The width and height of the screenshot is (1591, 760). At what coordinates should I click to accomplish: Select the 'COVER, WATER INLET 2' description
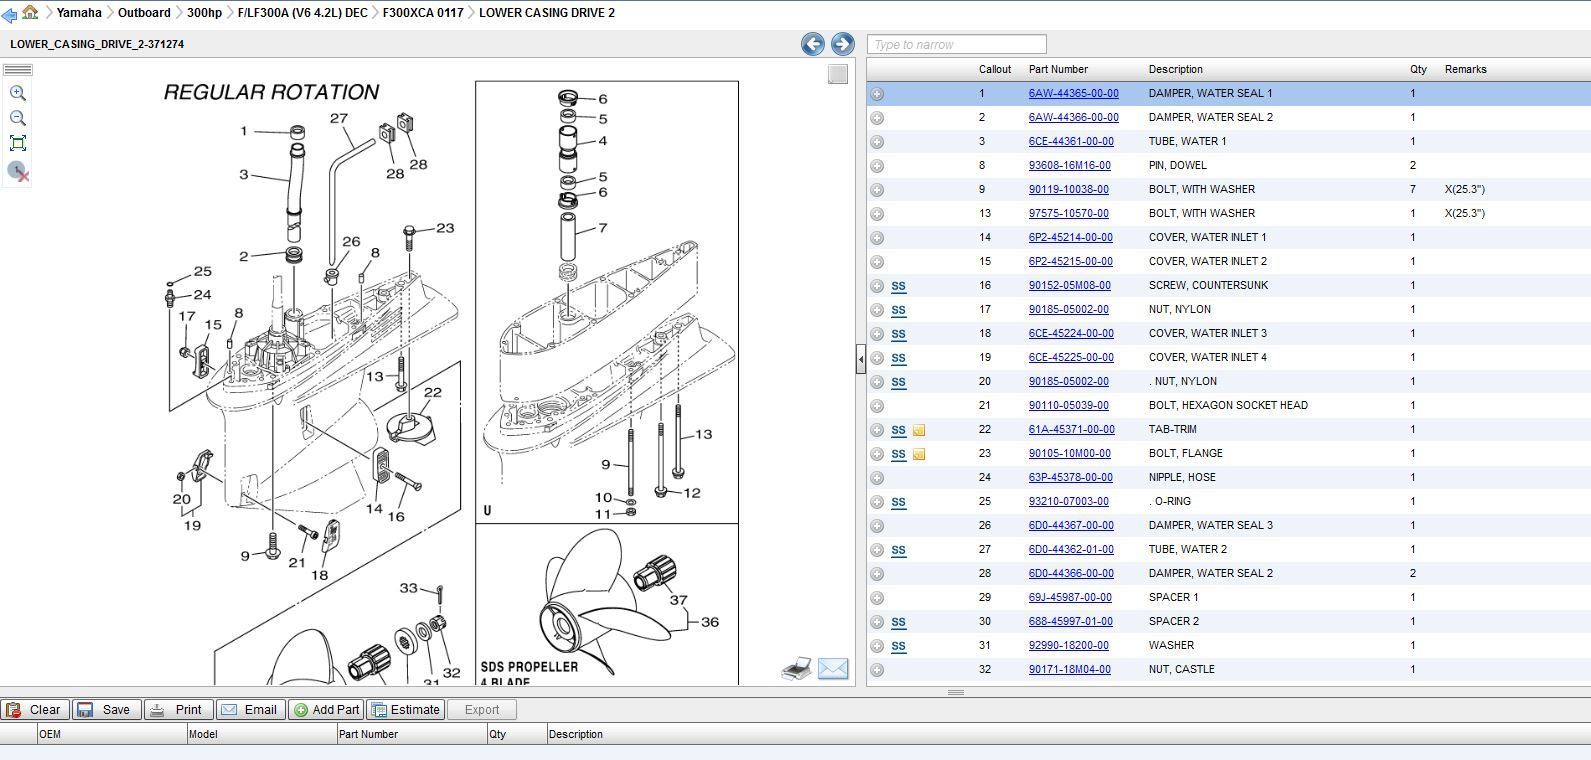pos(1207,261)
